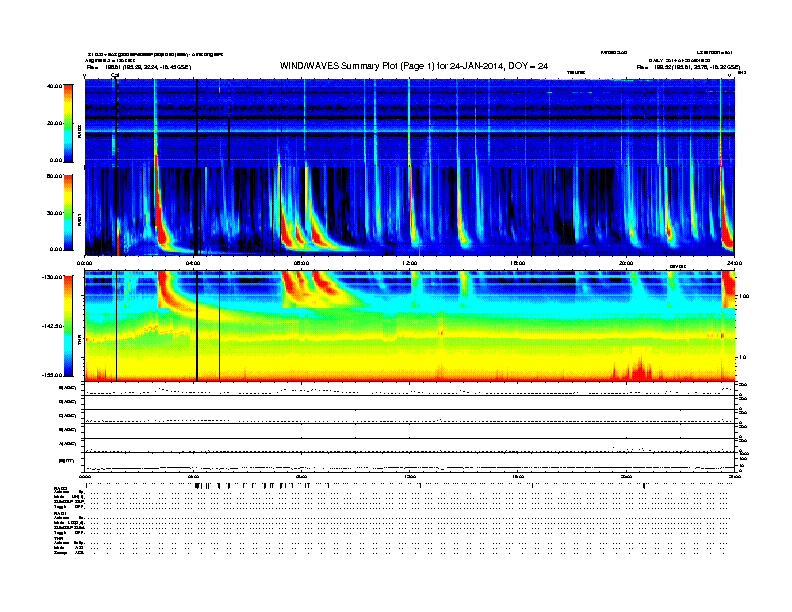The image size is (792, 612).
Task: Click the 12:00 tick under the RAD1 spectrogram
Action: click(x=409, y=263)
